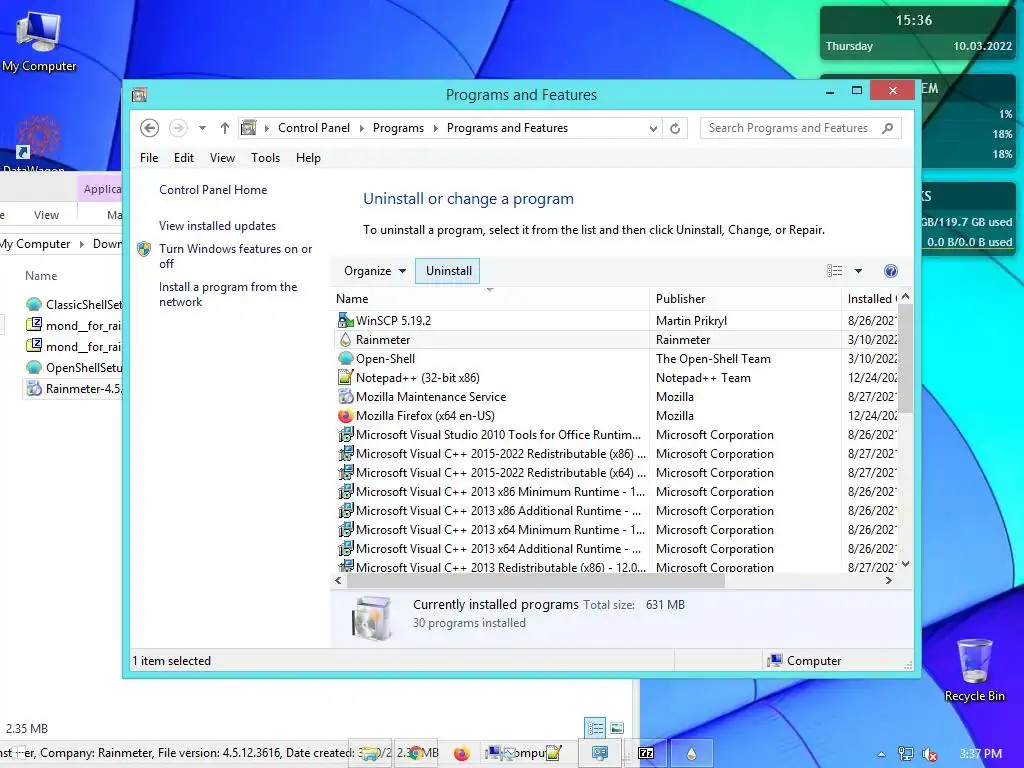Click the Firefox icon in program list
Image resolution: width=1024 pixels, height=768 pixels.
(345, 415)
